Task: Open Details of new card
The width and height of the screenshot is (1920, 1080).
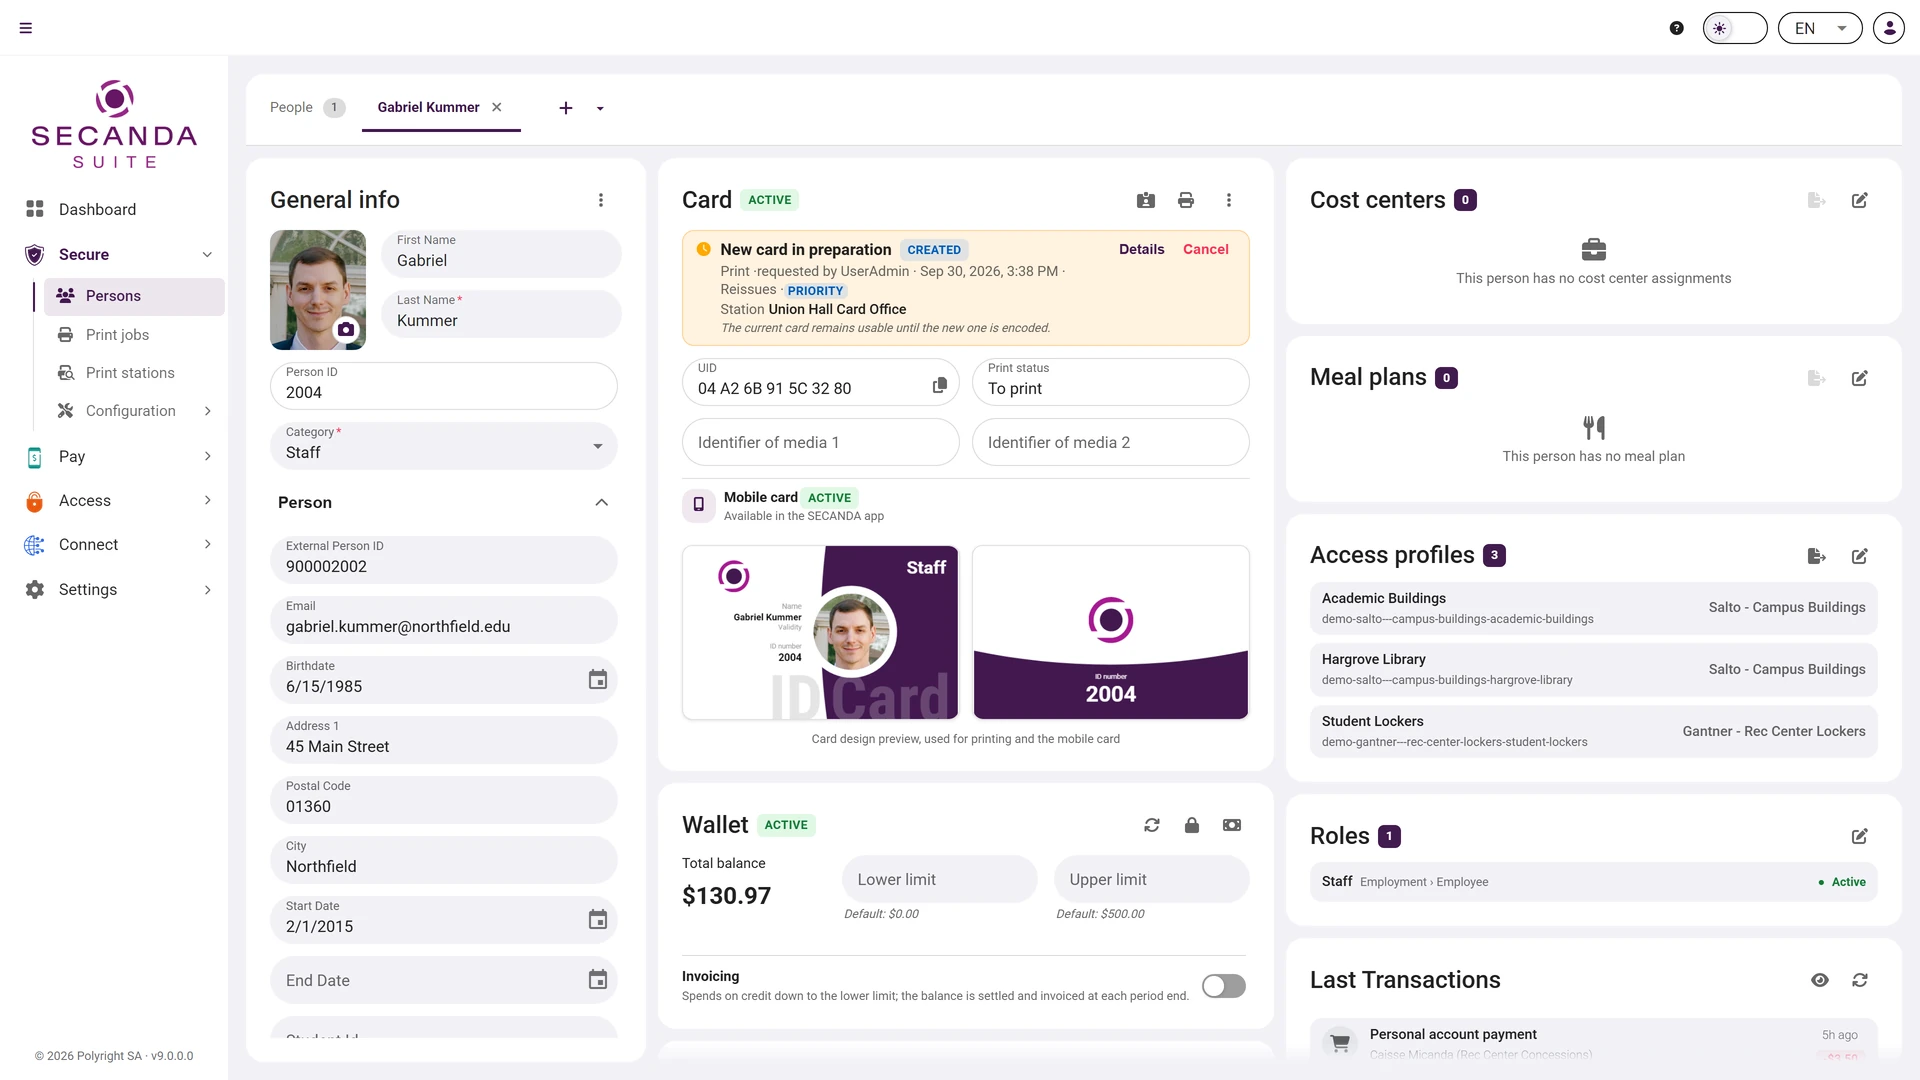Action: click(1142, 249)
